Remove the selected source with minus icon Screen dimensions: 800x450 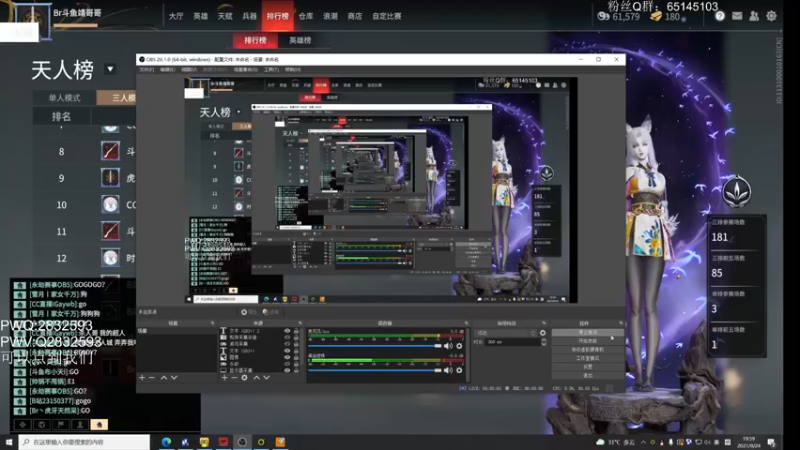tap(234, 378)
